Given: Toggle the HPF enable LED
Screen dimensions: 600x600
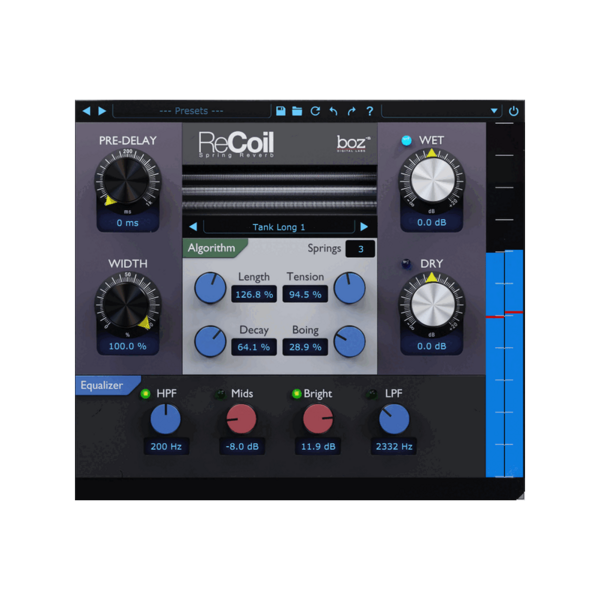Looking at the screenshot, I should [x=145, y=393].
